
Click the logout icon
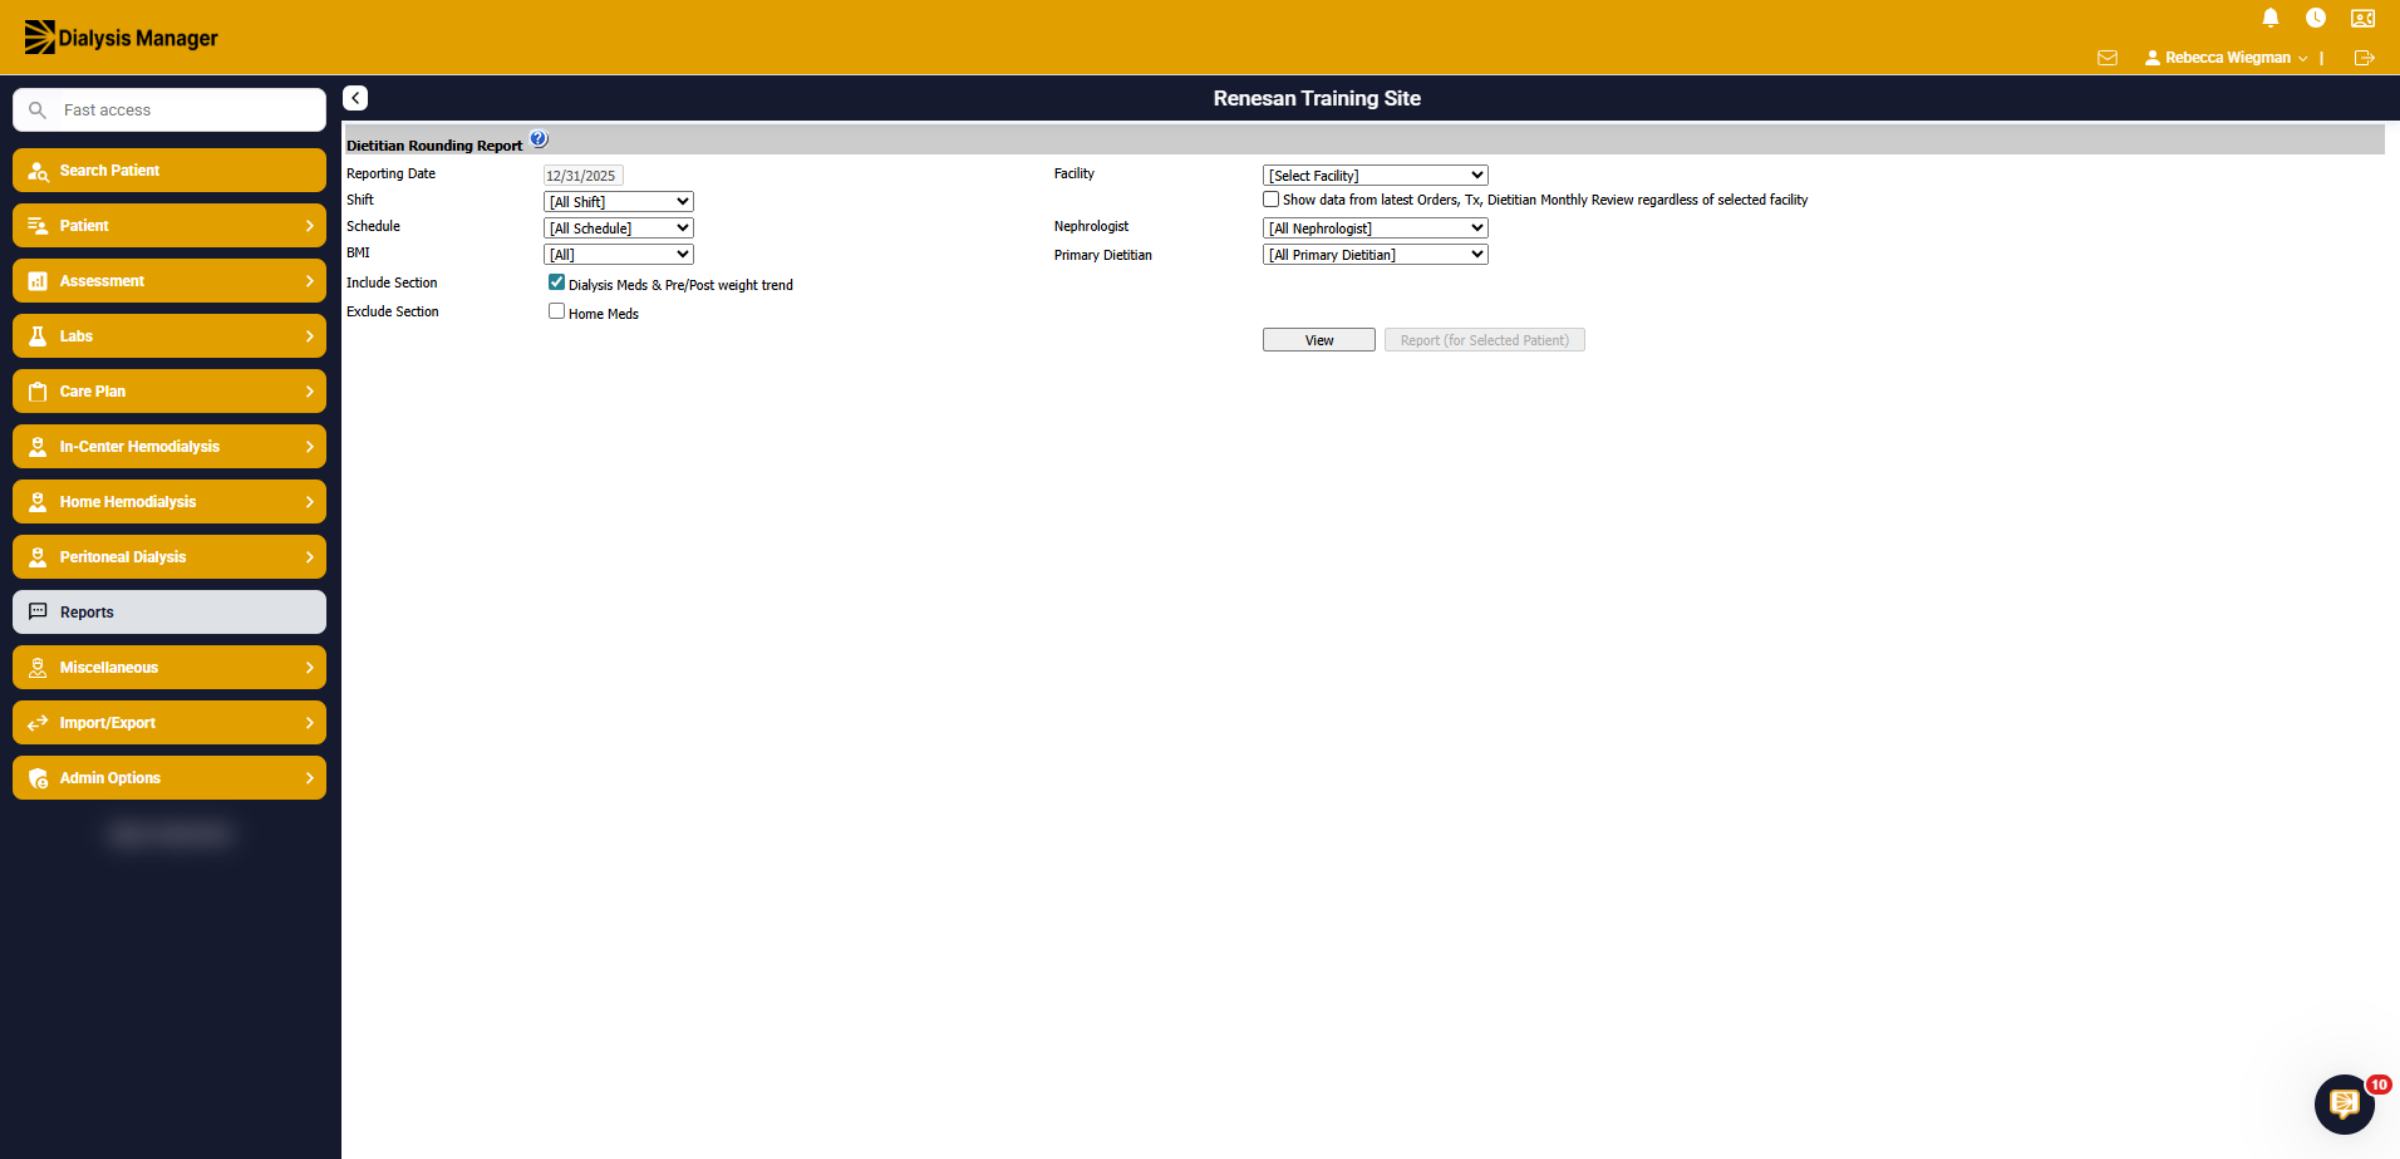pyautogui.click(x=2364, y=58)
